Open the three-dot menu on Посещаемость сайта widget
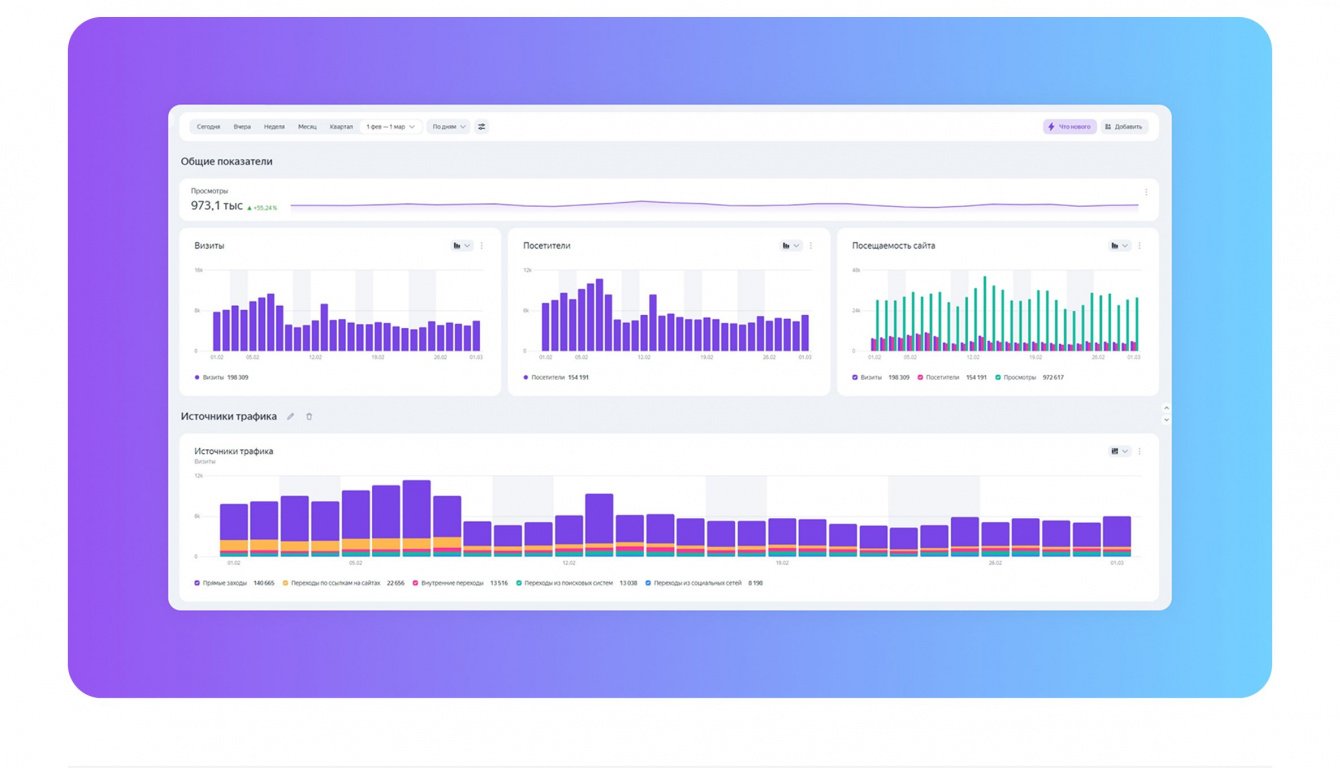Viewport: 1340px width, 768px height. (x=1140, y=245)
